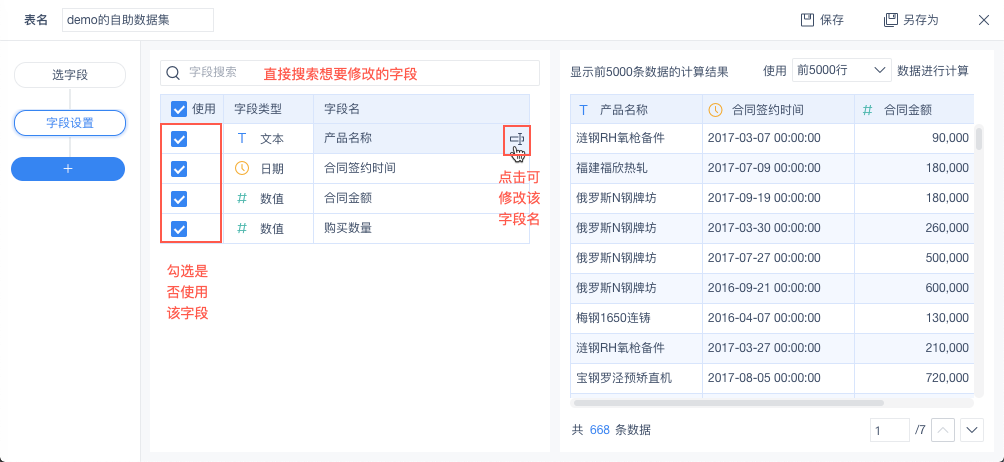This screenshot has width=1004, height=462.
Task: Go to next page with down chevron
Action: point(972,430)
